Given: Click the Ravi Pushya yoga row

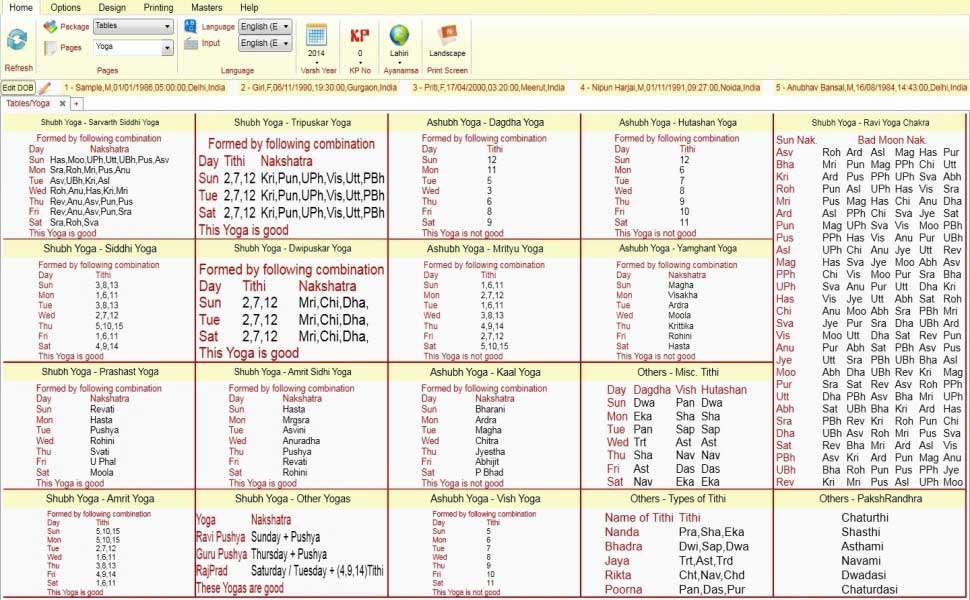Looking at the screenshot, I should (x=259, y=537).
